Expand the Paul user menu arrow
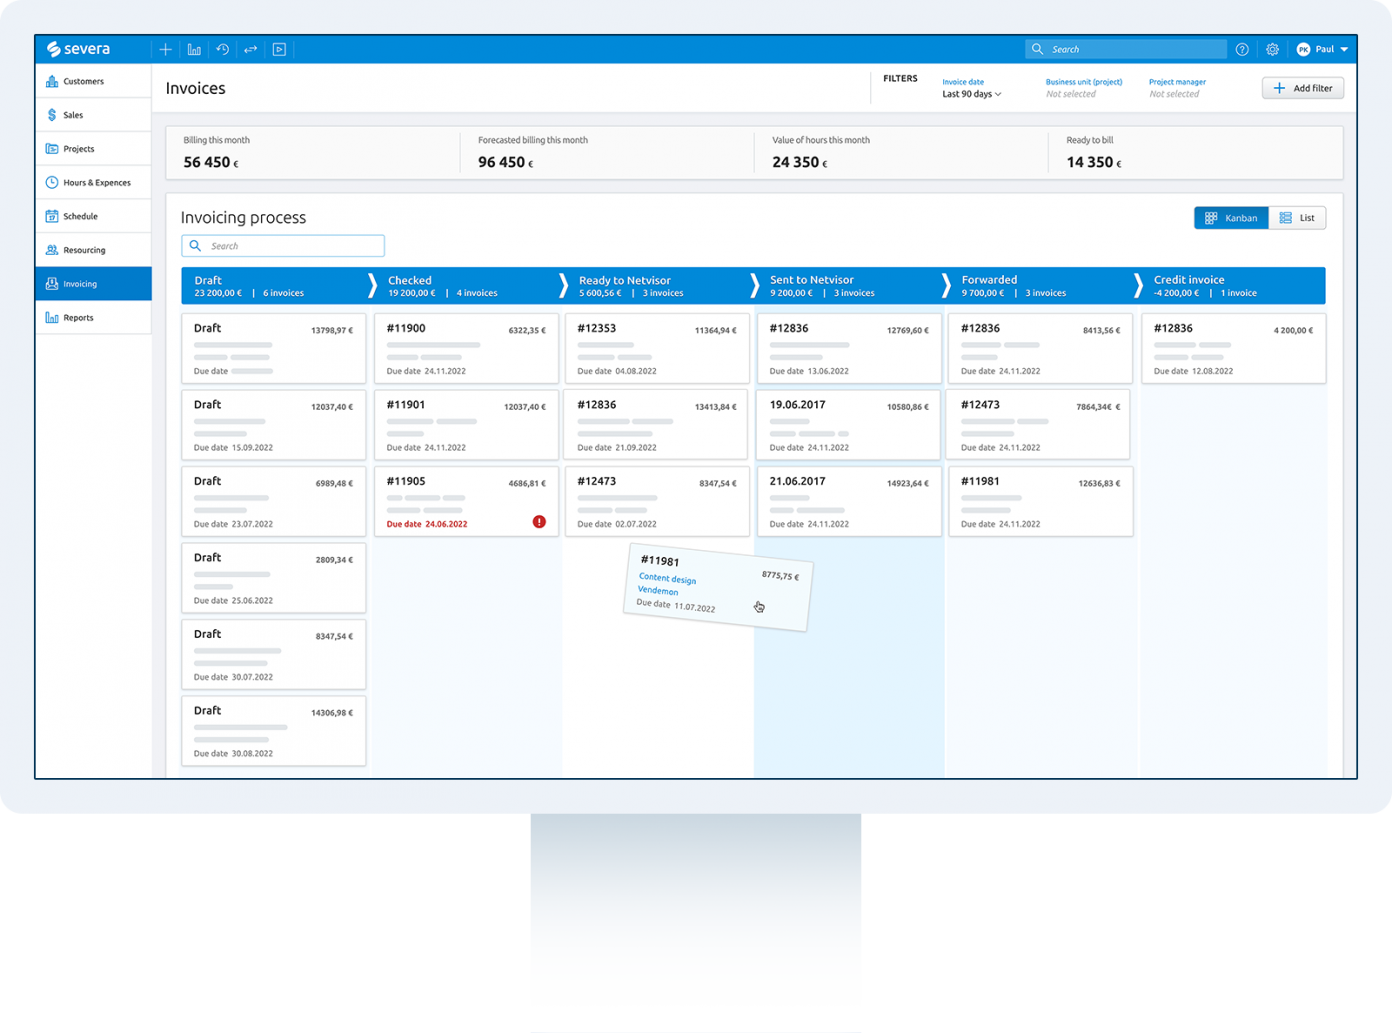This screenshot has width=1392, height=1033. tap(1344, 49)
